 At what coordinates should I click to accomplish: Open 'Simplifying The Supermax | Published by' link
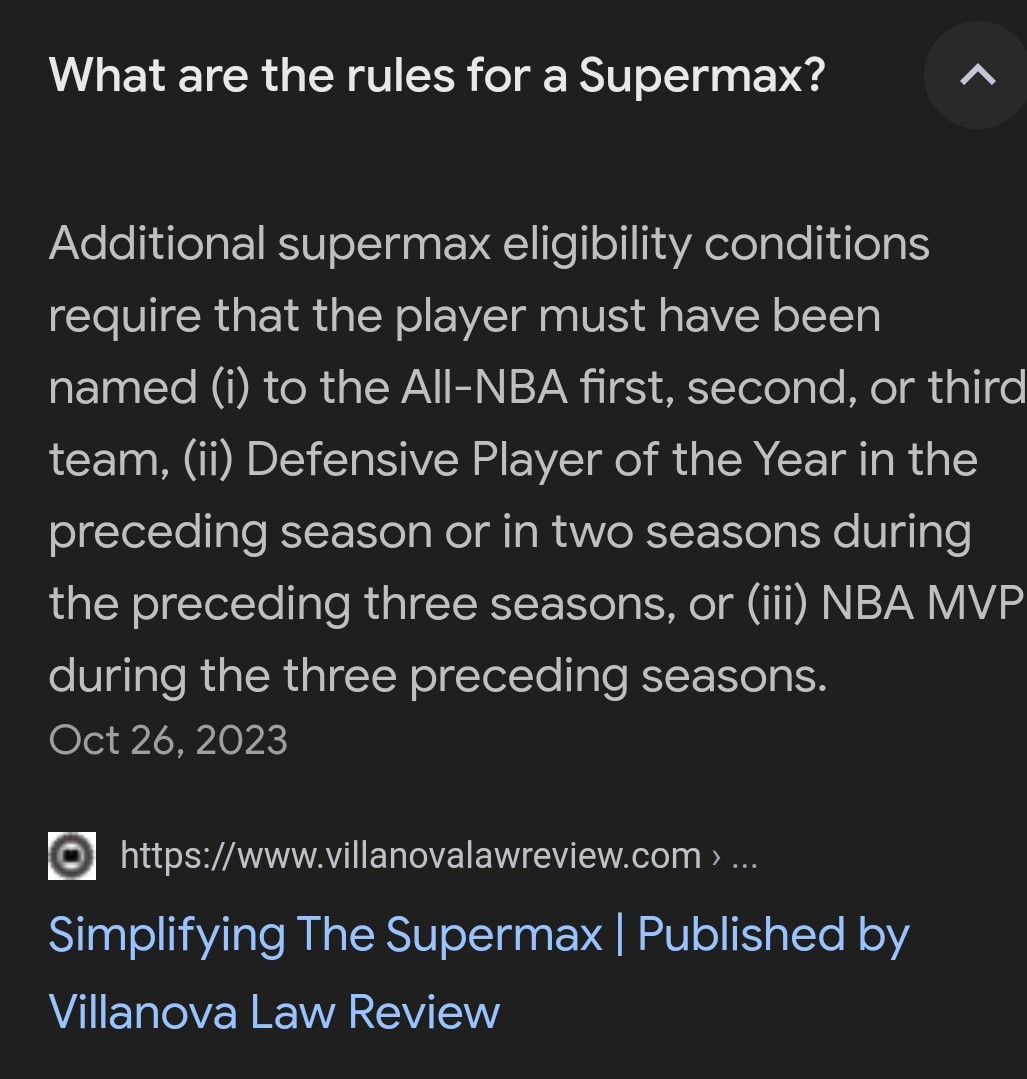478,935
